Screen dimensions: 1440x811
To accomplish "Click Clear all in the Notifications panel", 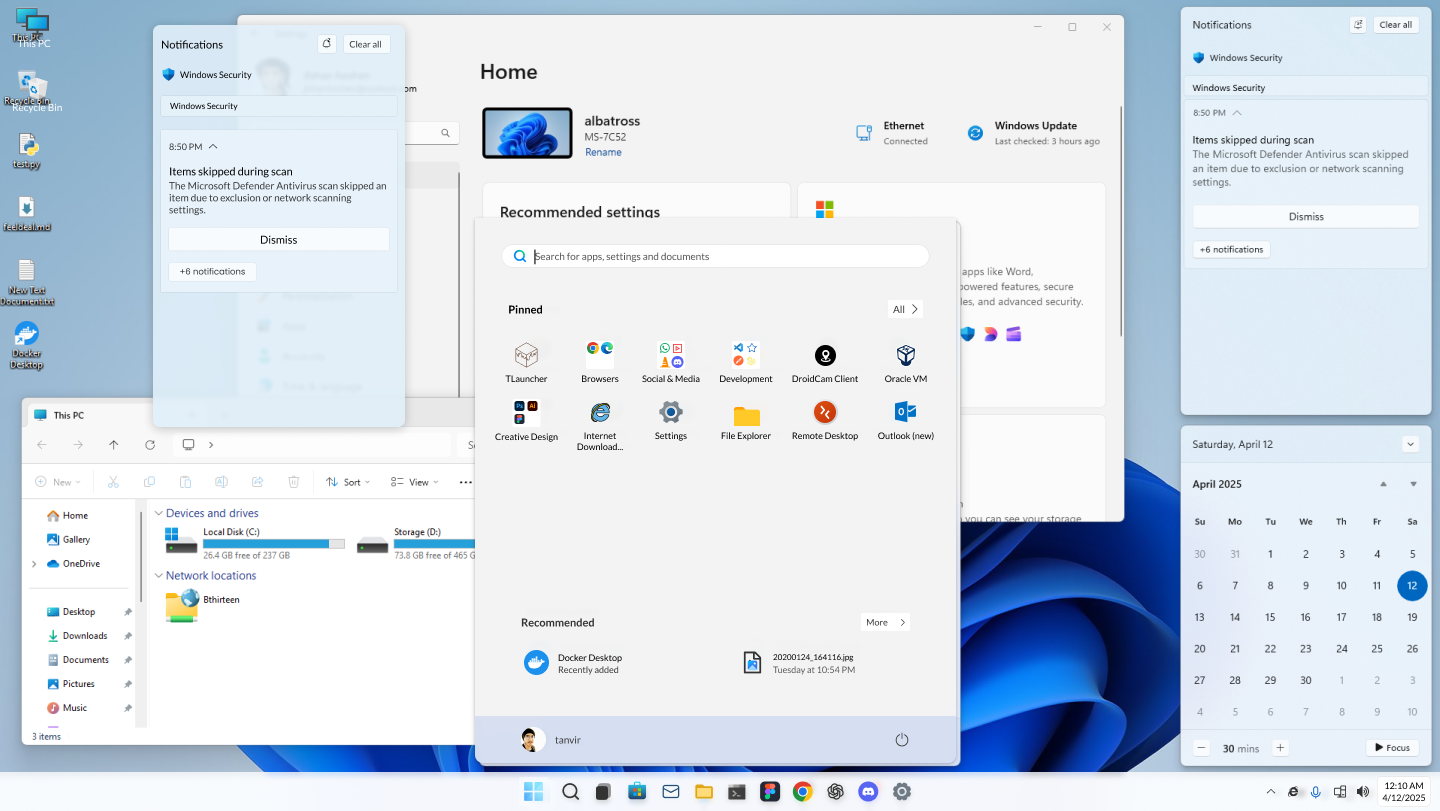I will click(x=365, y=43).
